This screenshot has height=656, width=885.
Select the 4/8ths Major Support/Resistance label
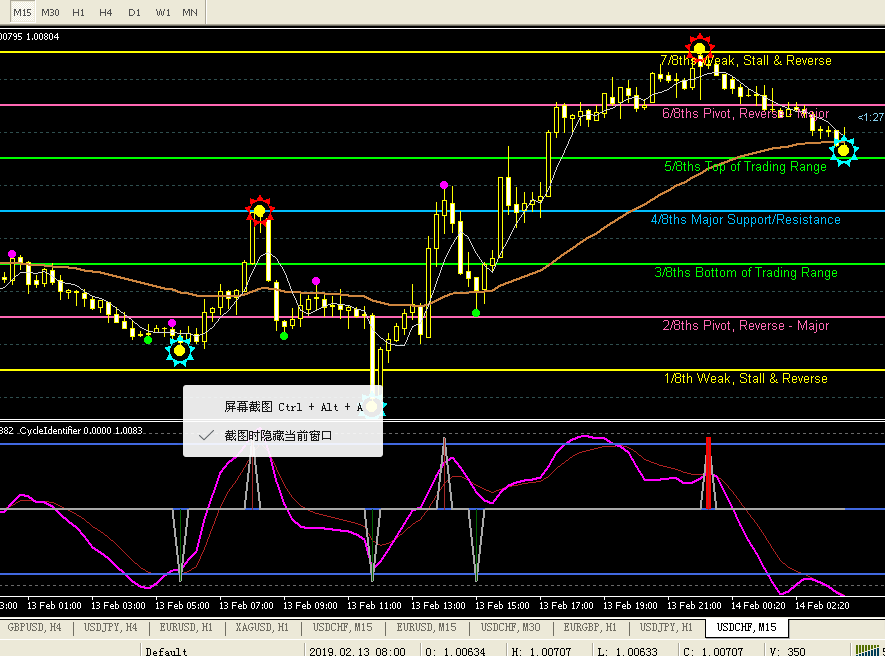click(746, 220)
